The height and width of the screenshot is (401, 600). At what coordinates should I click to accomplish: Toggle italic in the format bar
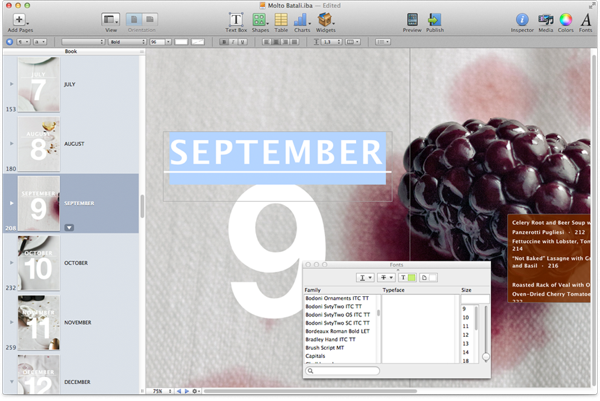pos(233,42)
